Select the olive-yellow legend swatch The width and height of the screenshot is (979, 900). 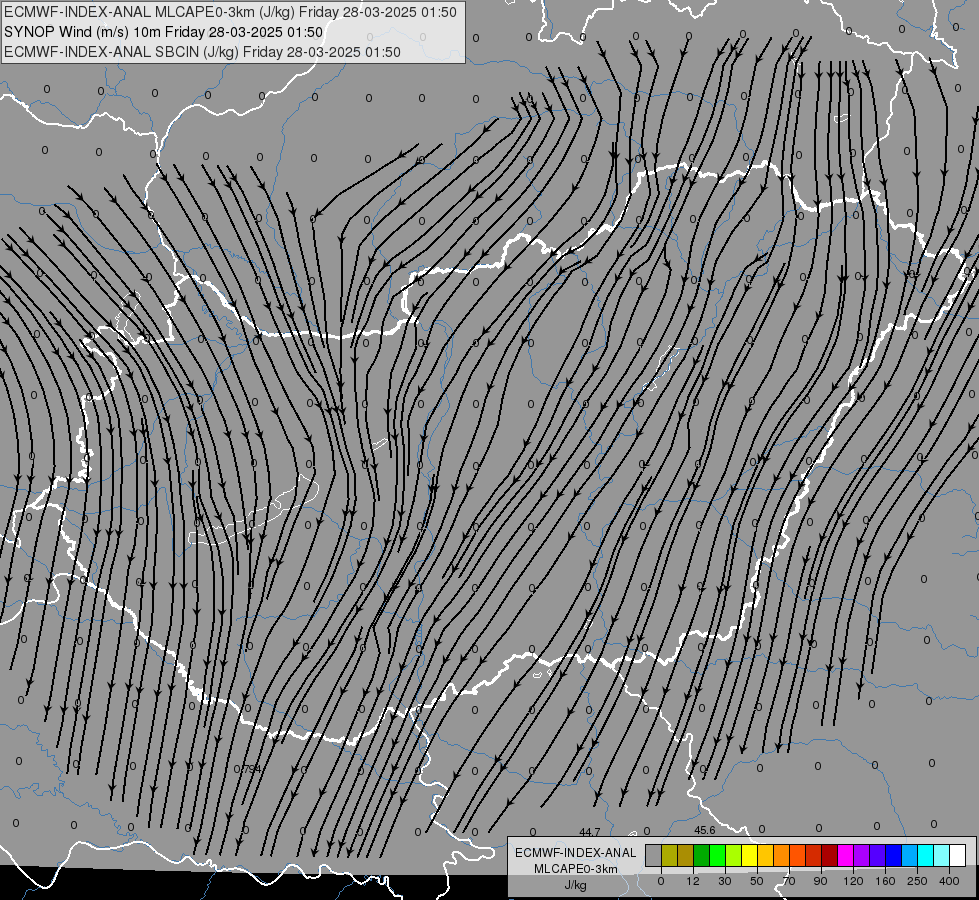point(669,855)
